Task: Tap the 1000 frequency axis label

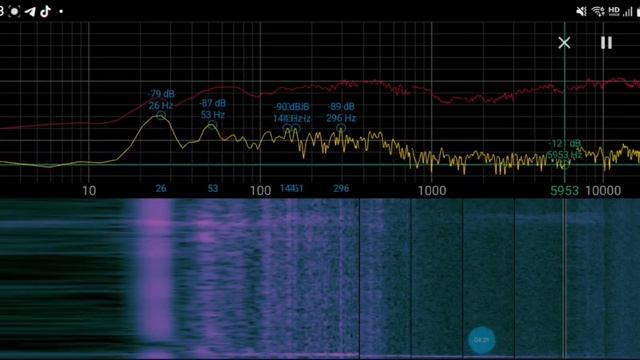Action: click(x=432, y=191)
